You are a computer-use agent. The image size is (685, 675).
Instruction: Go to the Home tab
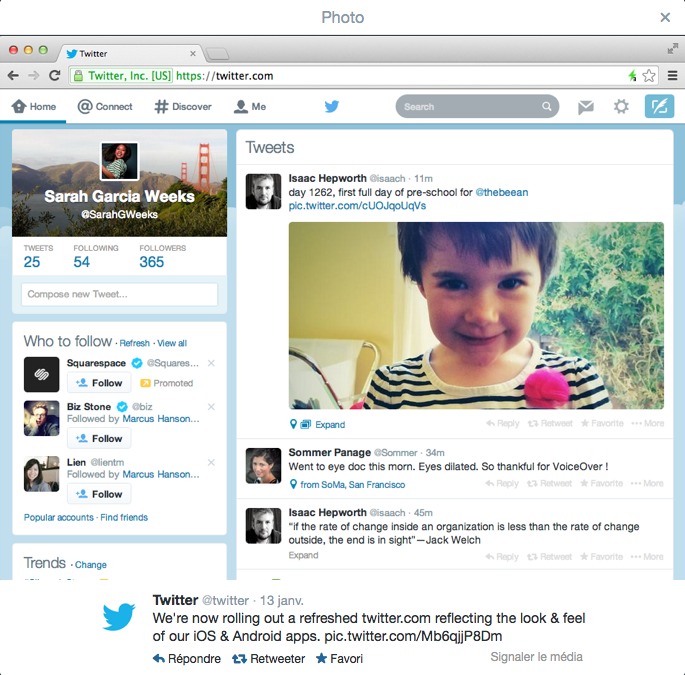click(34, 107)
